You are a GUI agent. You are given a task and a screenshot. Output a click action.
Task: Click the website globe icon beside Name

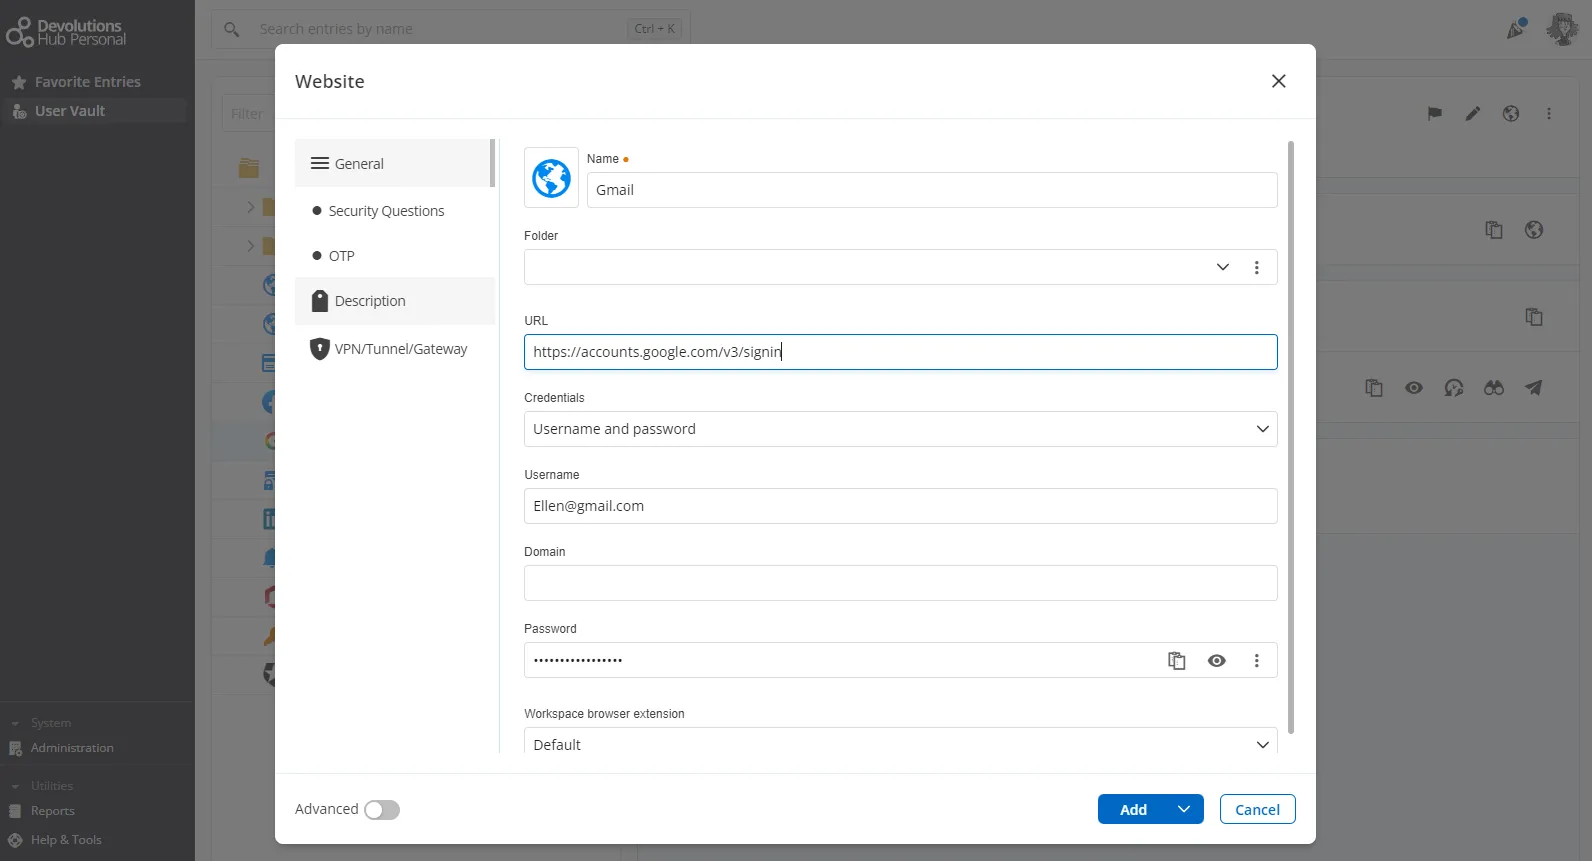click(551, 178)
